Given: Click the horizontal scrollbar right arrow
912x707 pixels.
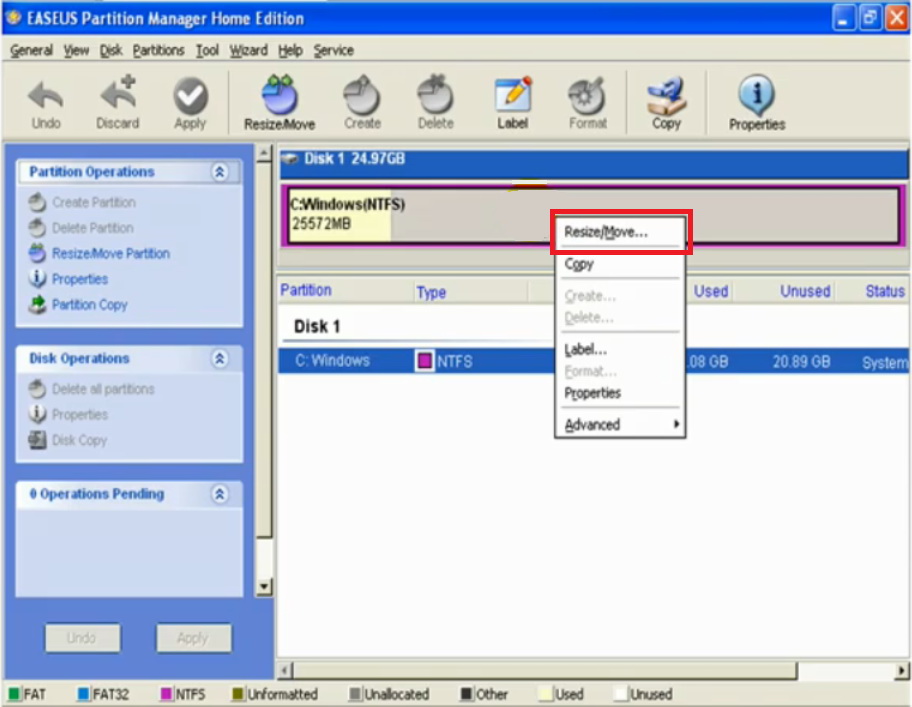Looking at the screenshot, I should (x=902, y=671).
